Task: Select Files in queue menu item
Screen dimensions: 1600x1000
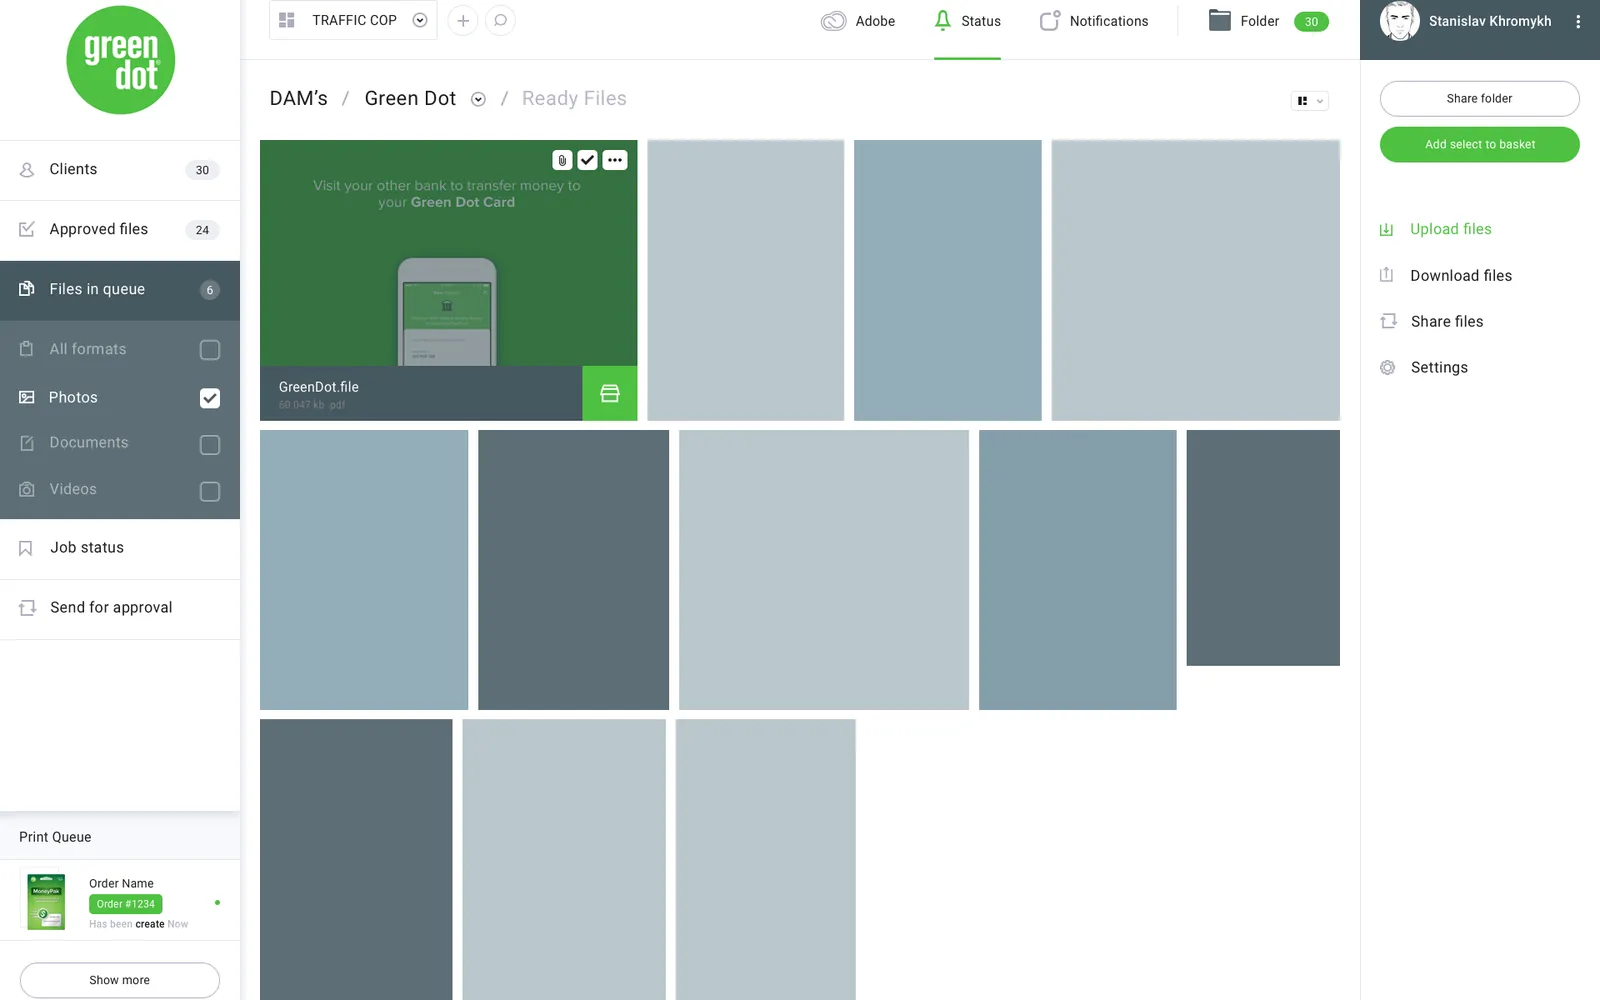Action: coord(120,290)
